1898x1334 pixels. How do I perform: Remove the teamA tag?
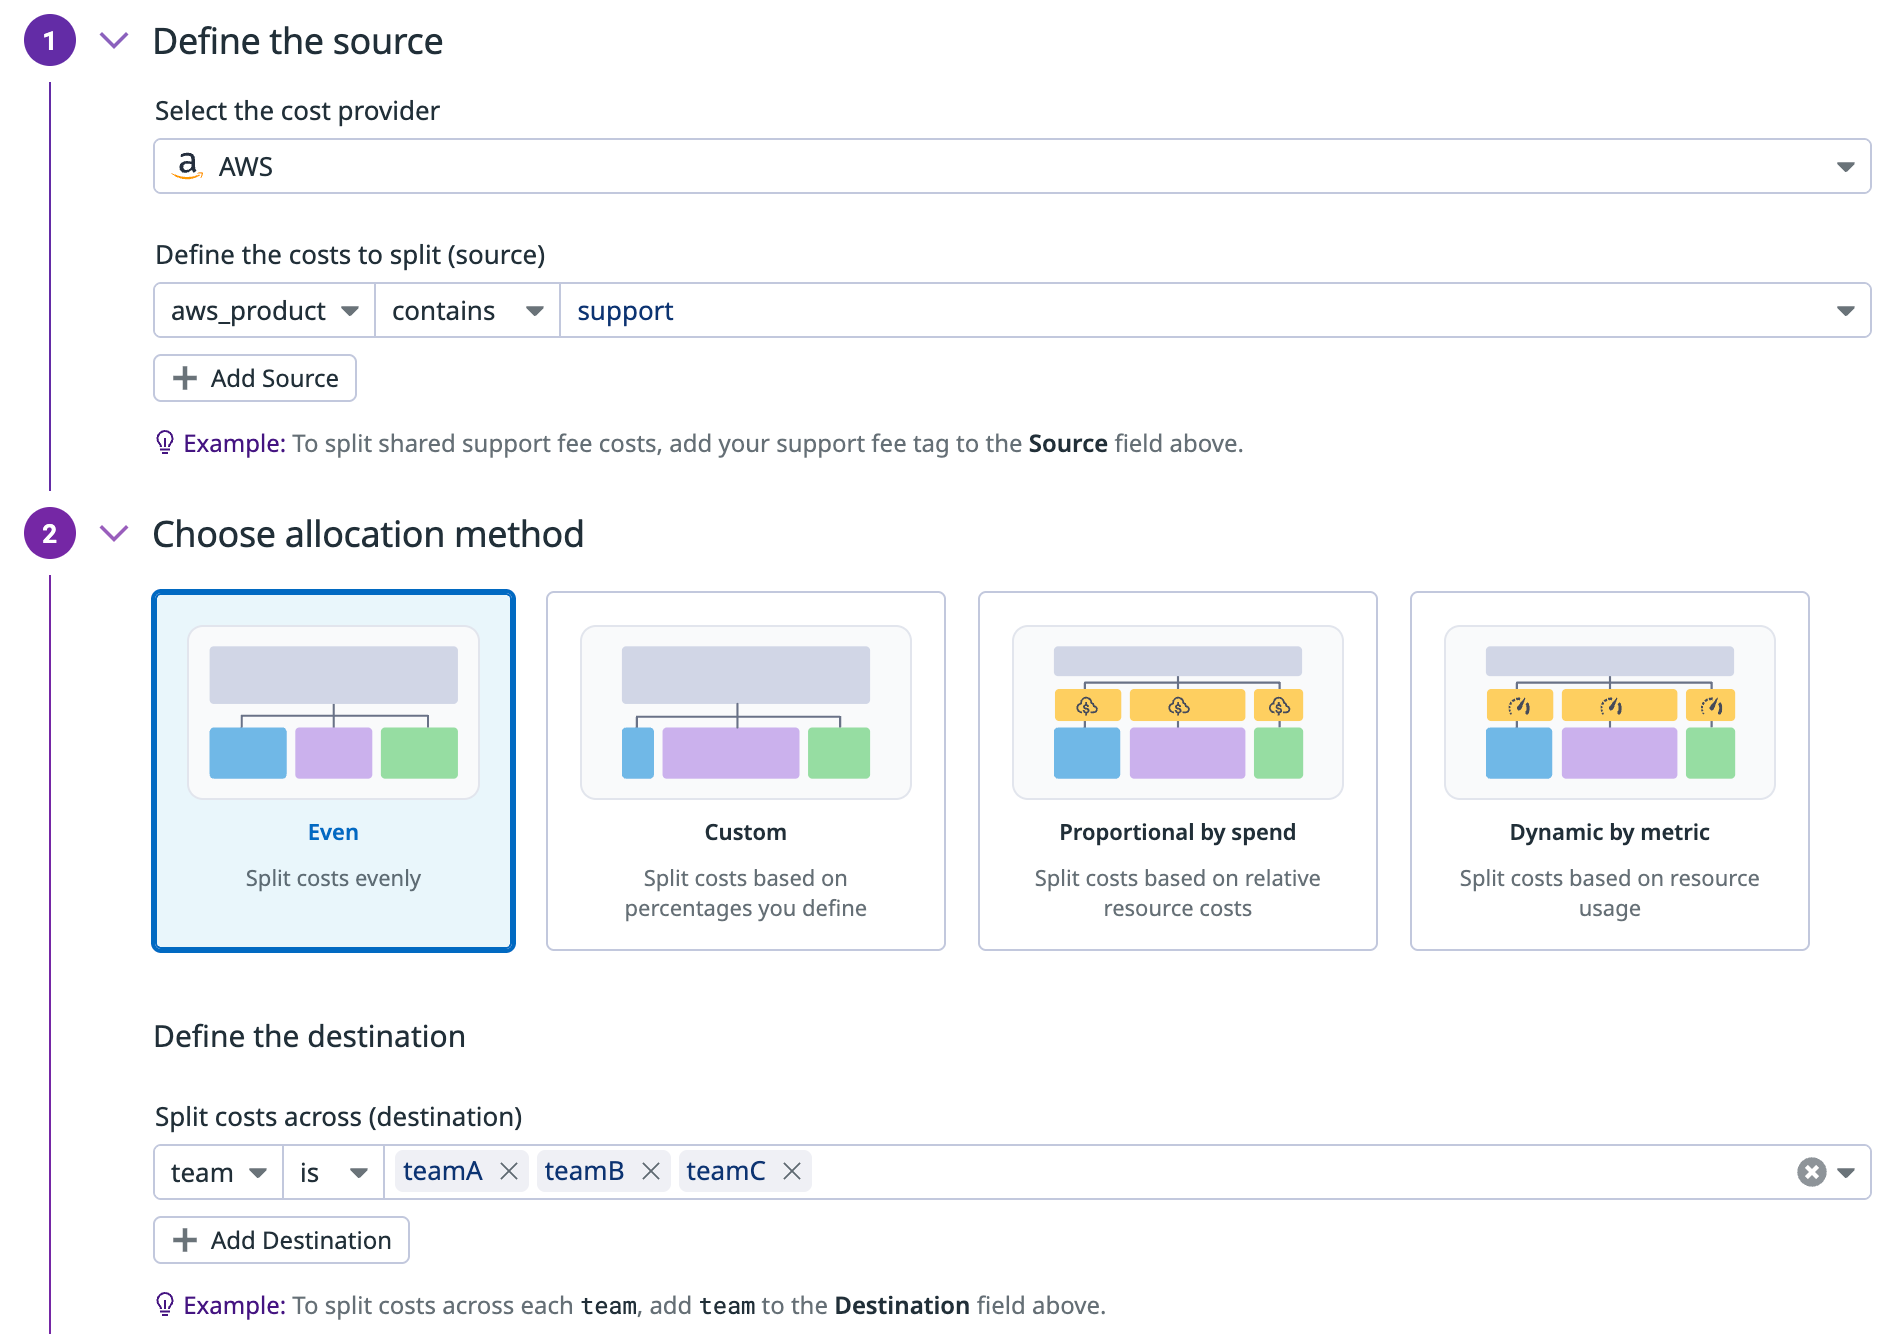[x=509, y=1171]
